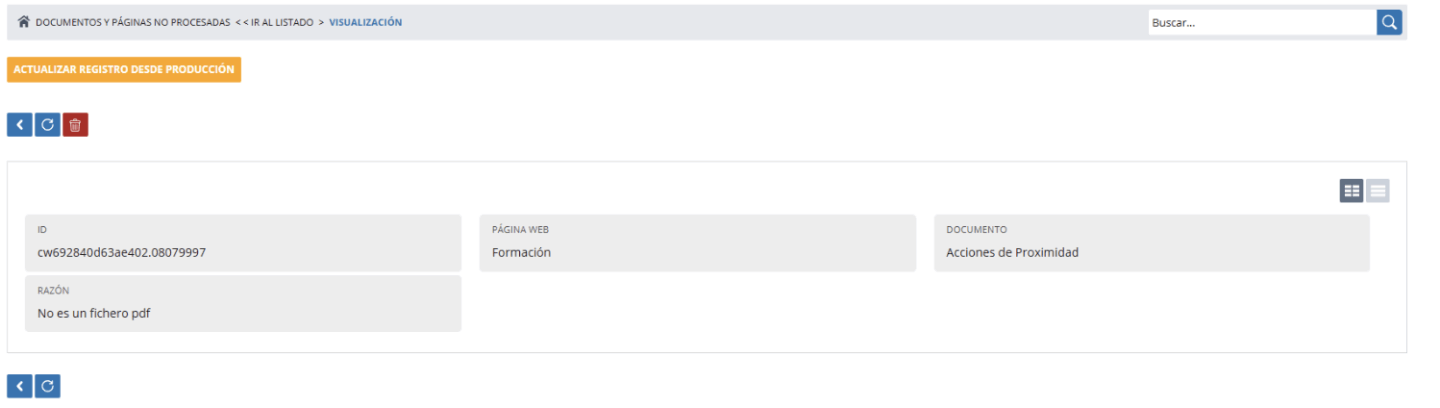The image size is (1440, 408).
Task: Click the home icon in the breadcrumb
Action: coord(24,22)
